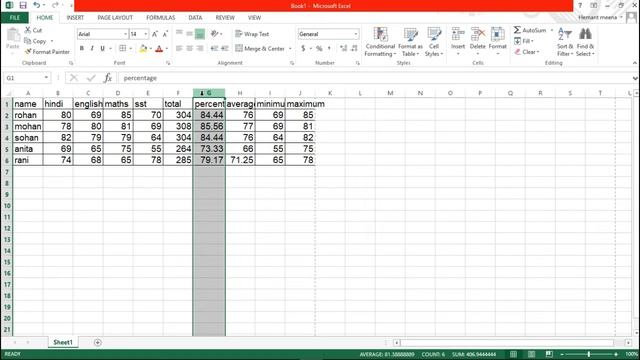This screenshot has width=640, height=360.
Task: Switch to the INSERT tab
Action: click(75, 18)
